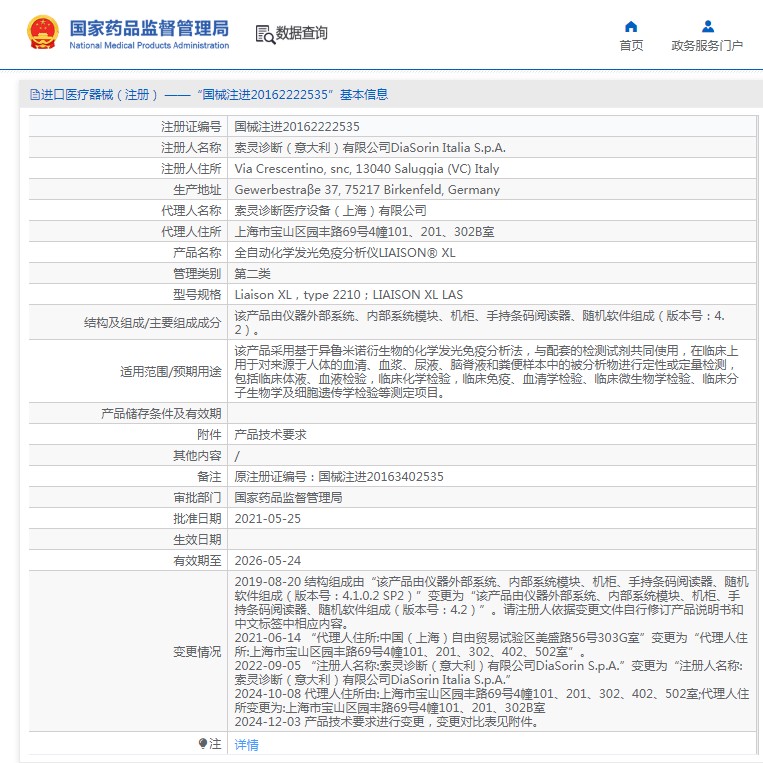Viewport: 763px width, 763px height.
Task: Click the 其他内容 label
Action: pyautogui.click(x=197, y=455)
